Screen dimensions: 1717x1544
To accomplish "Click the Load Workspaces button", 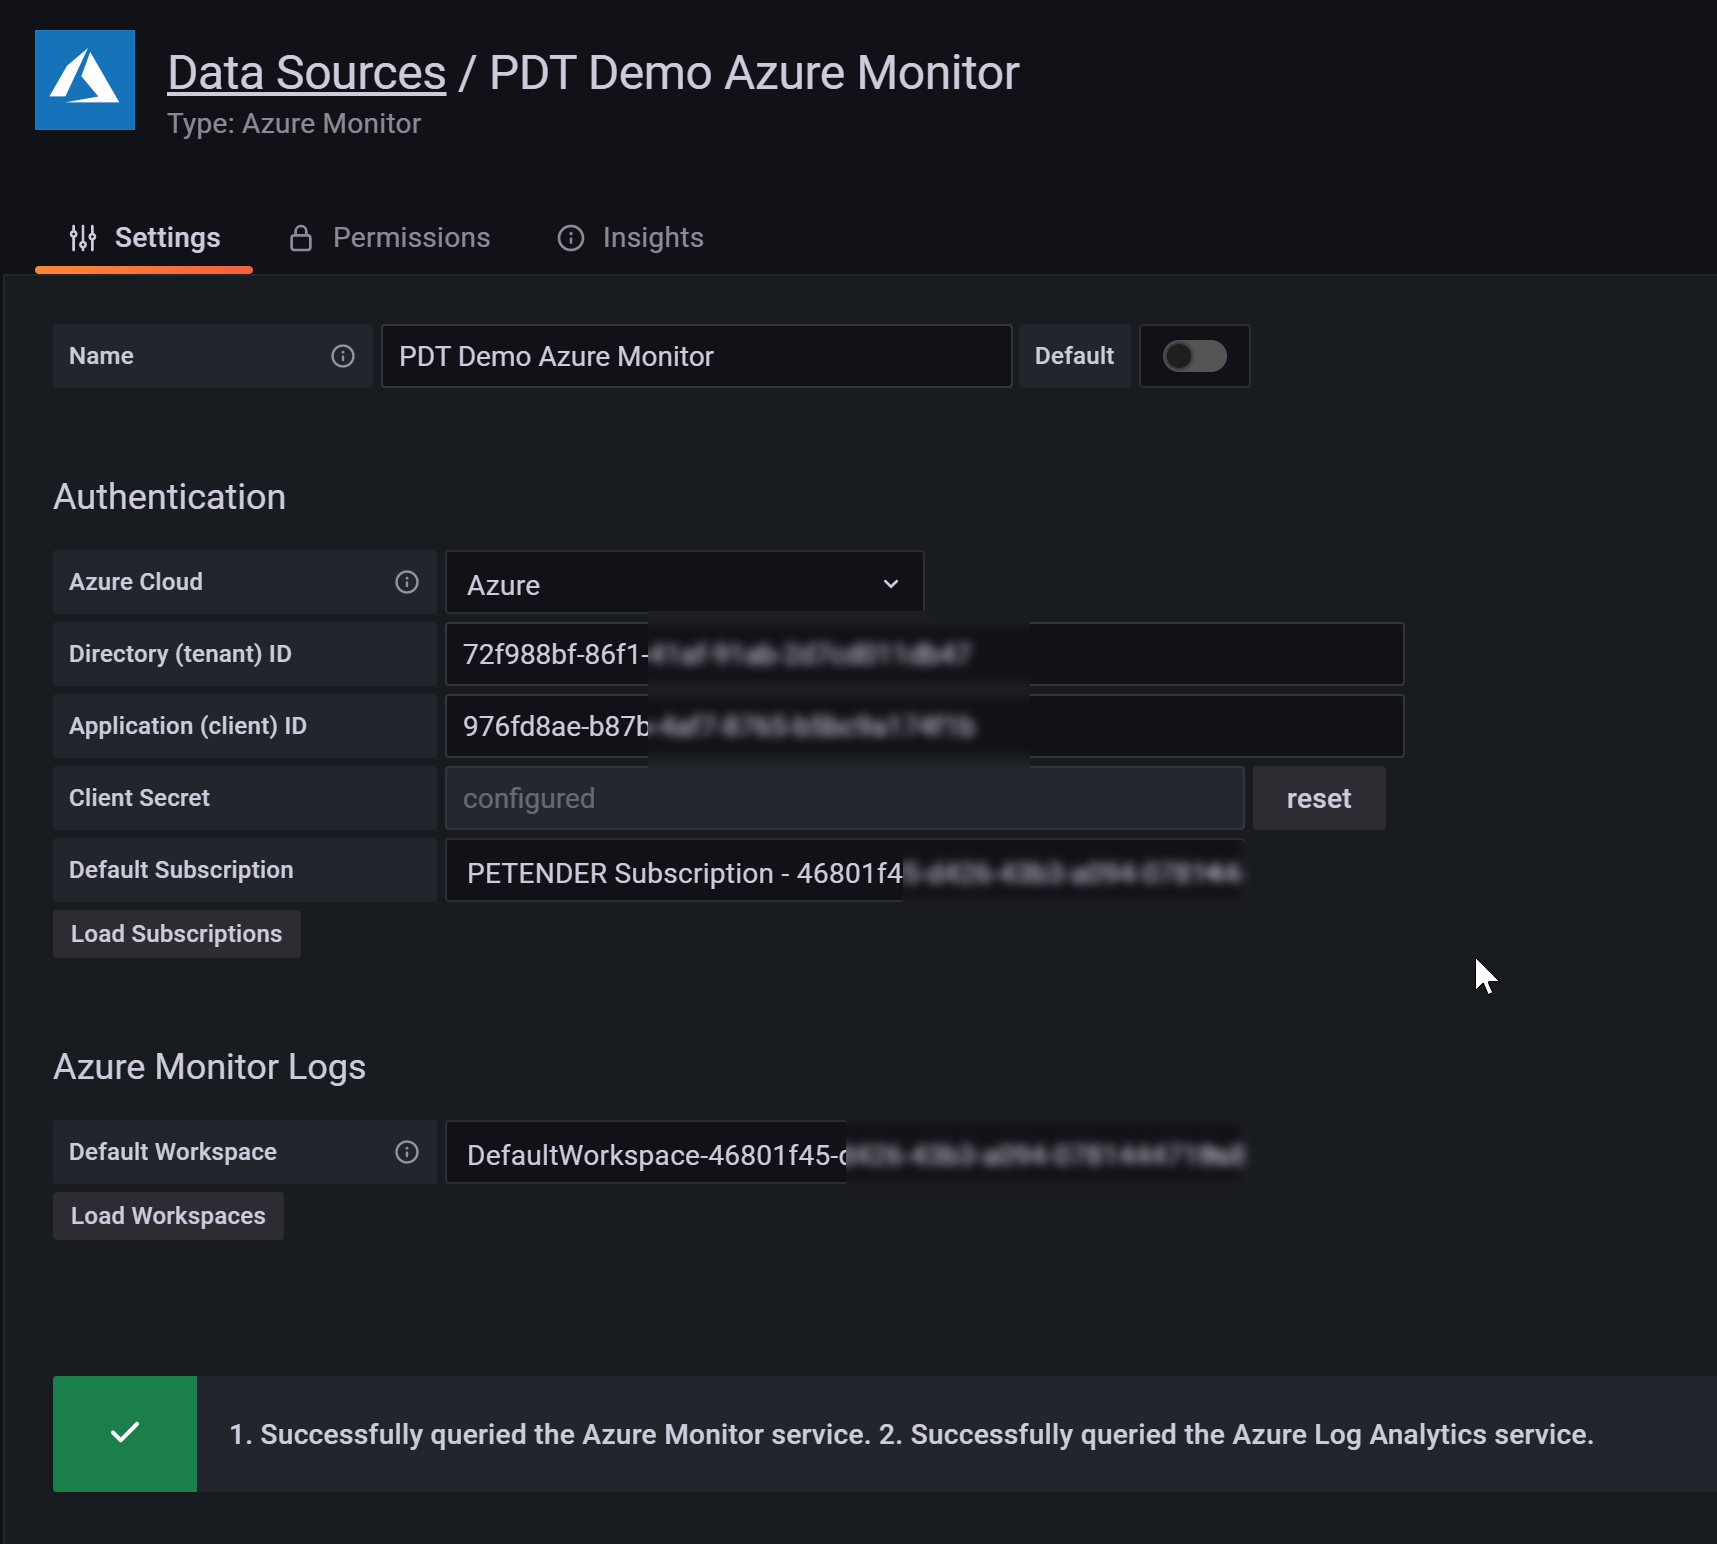I will coord(168,1216).
